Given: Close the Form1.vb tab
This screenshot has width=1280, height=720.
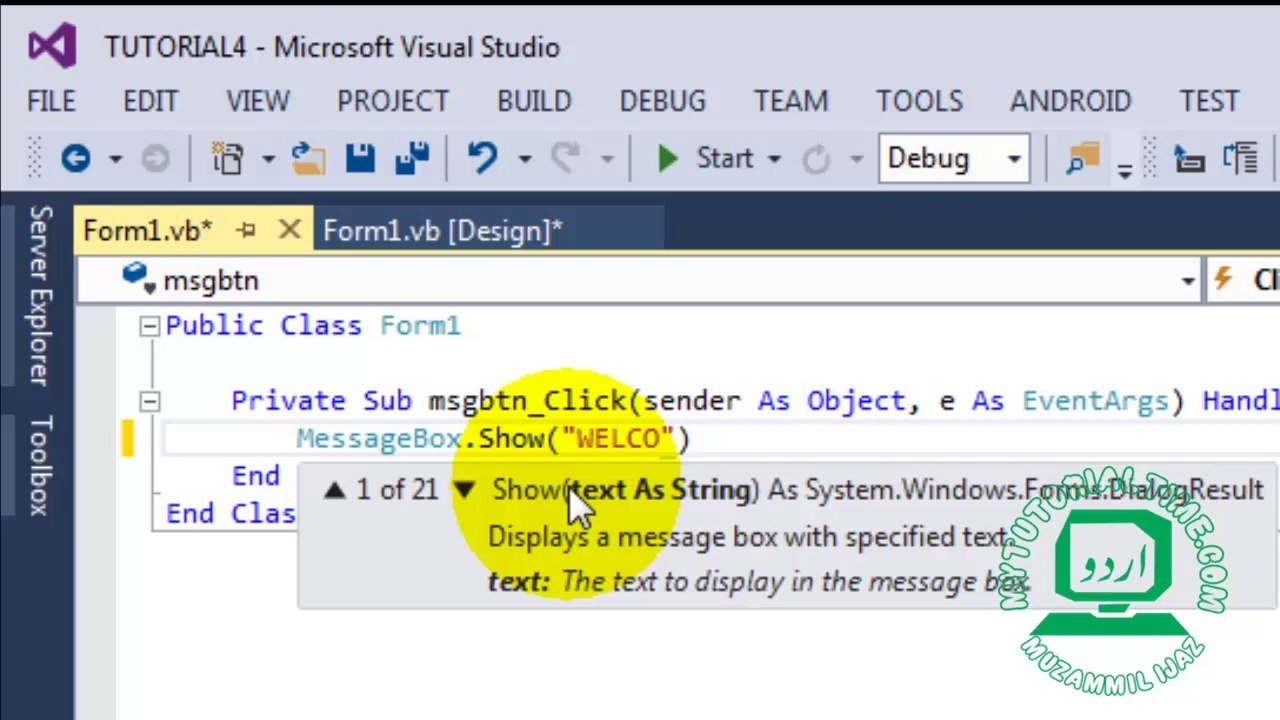Looking at the screenshot, I should click(x=289, y=231).
